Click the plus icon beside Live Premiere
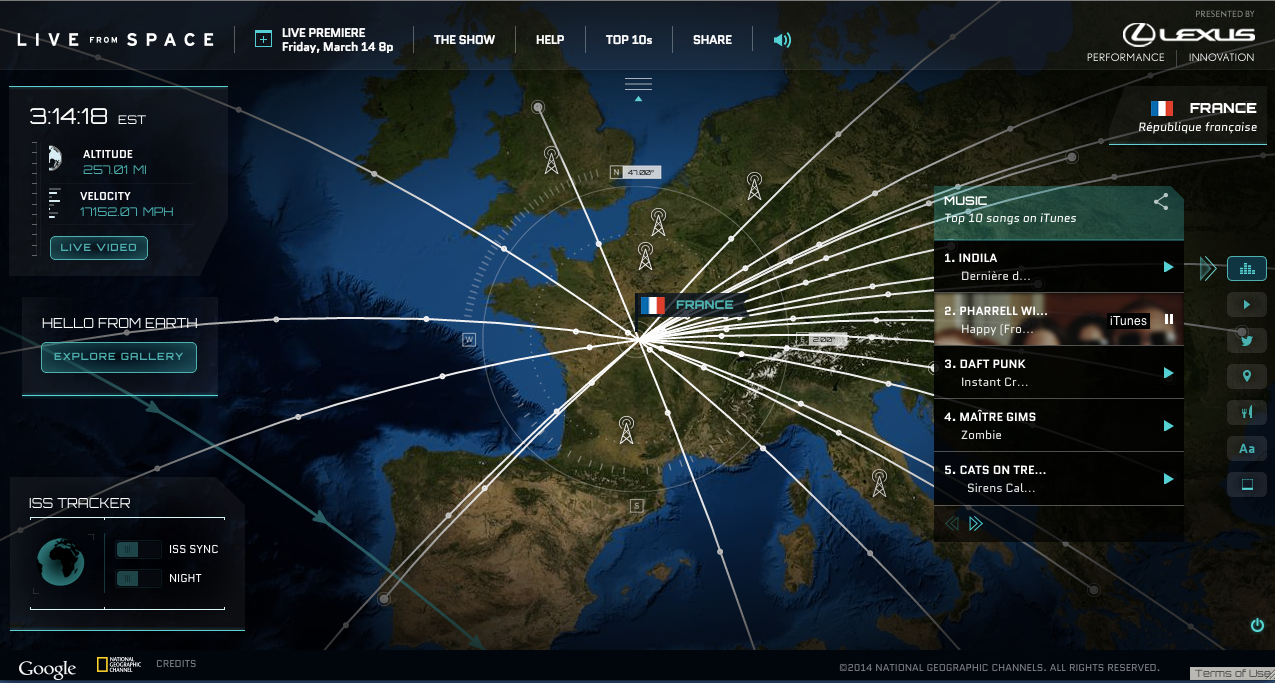 click(x=263, y=39)
